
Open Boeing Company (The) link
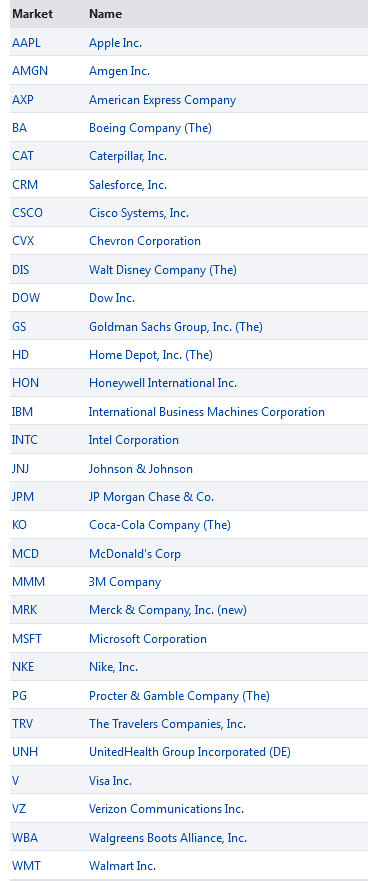[150, 128]
